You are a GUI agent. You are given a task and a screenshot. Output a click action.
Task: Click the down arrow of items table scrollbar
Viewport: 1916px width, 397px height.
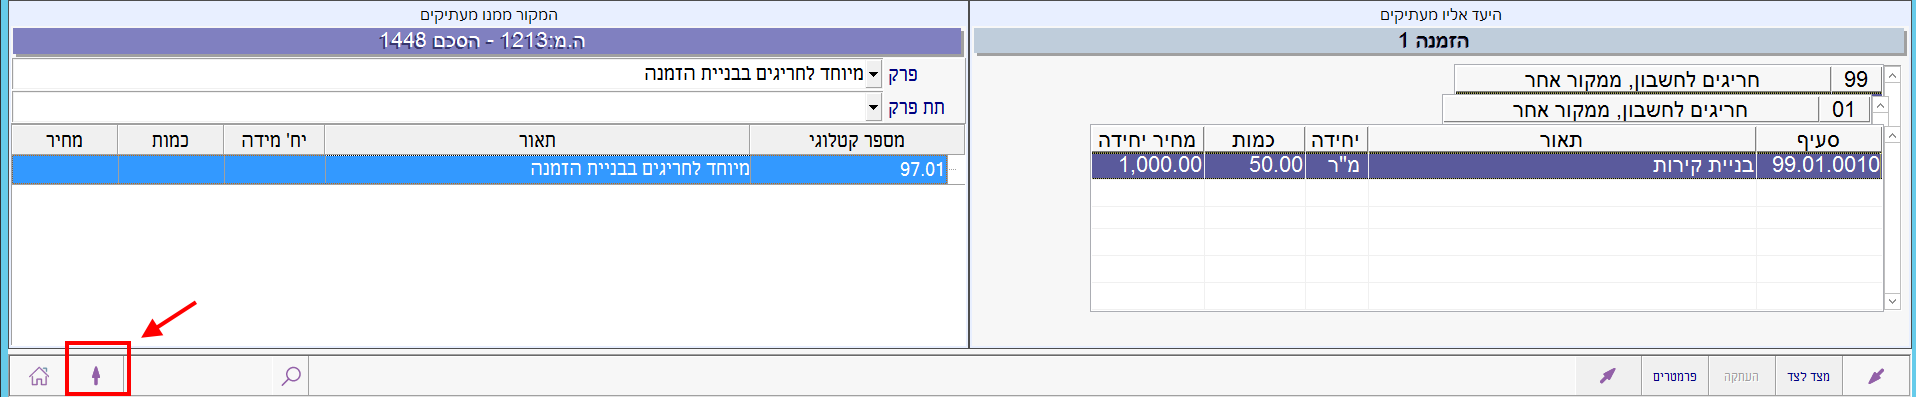pos(1892,301)
